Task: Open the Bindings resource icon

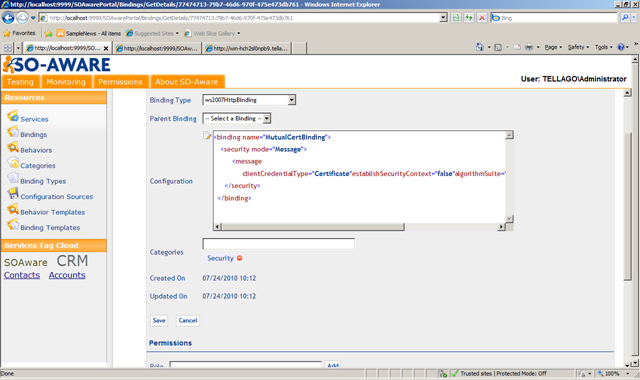Action: tap(13, 132)
